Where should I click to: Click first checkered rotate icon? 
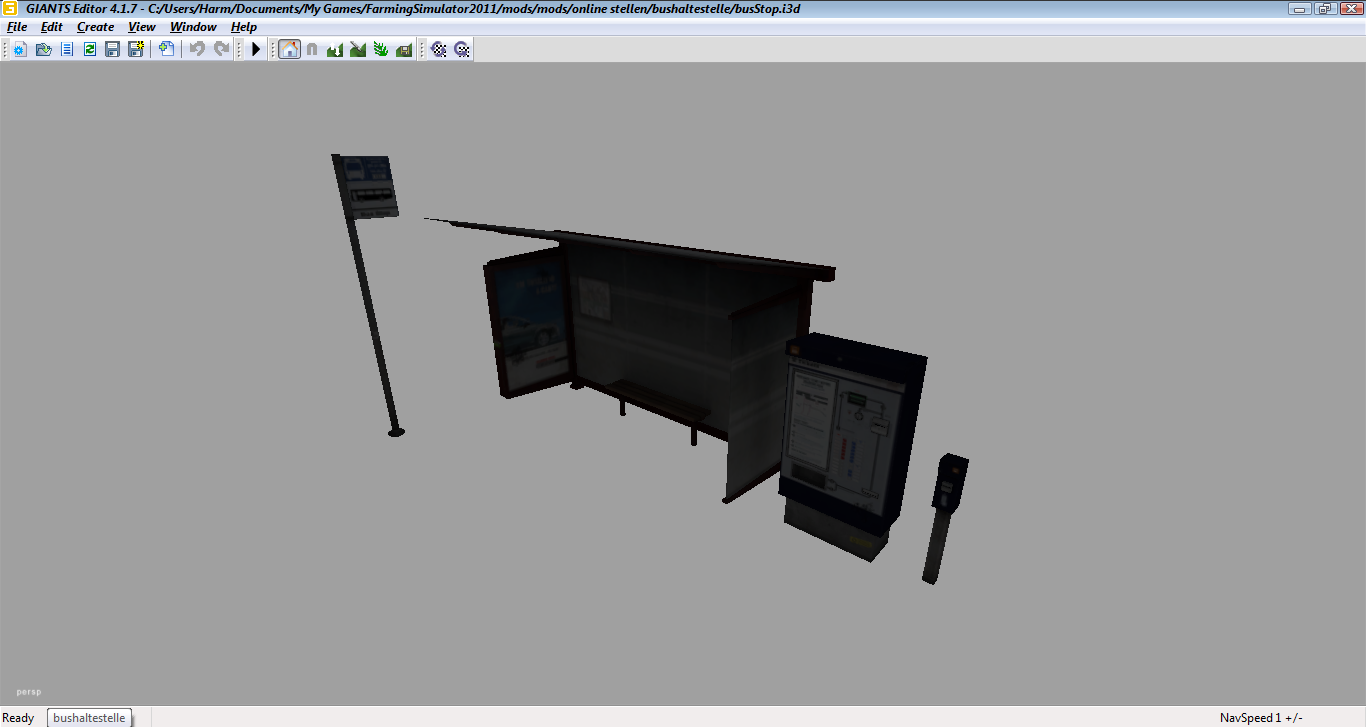click(x=438, y=49)
